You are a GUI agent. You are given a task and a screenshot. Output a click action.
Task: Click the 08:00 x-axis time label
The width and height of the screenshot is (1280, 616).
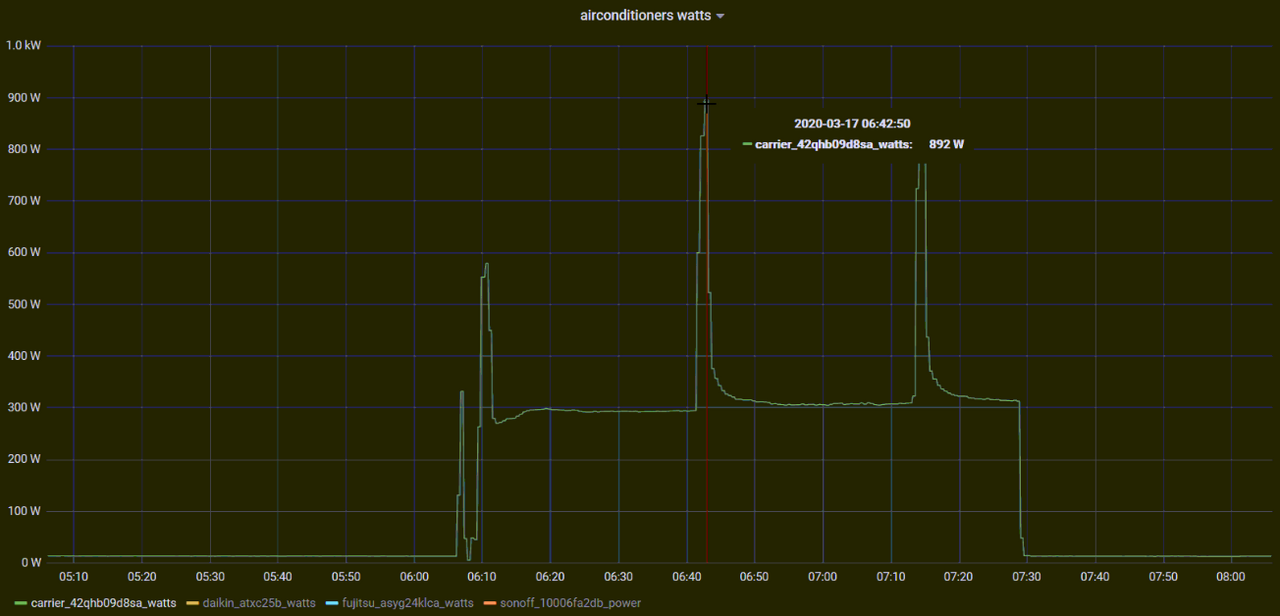(x=1230, y=577)
